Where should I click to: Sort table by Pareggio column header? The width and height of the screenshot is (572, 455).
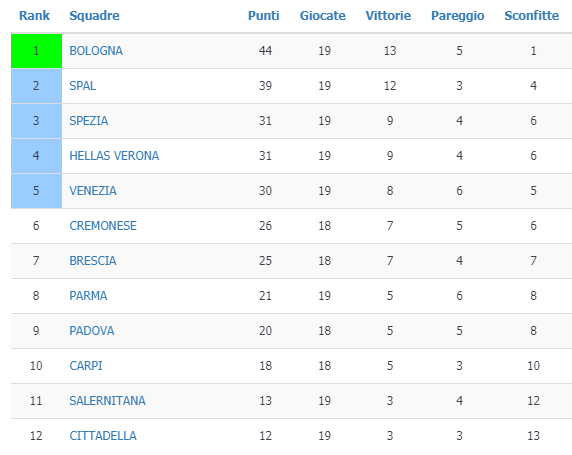click(458, 16)
